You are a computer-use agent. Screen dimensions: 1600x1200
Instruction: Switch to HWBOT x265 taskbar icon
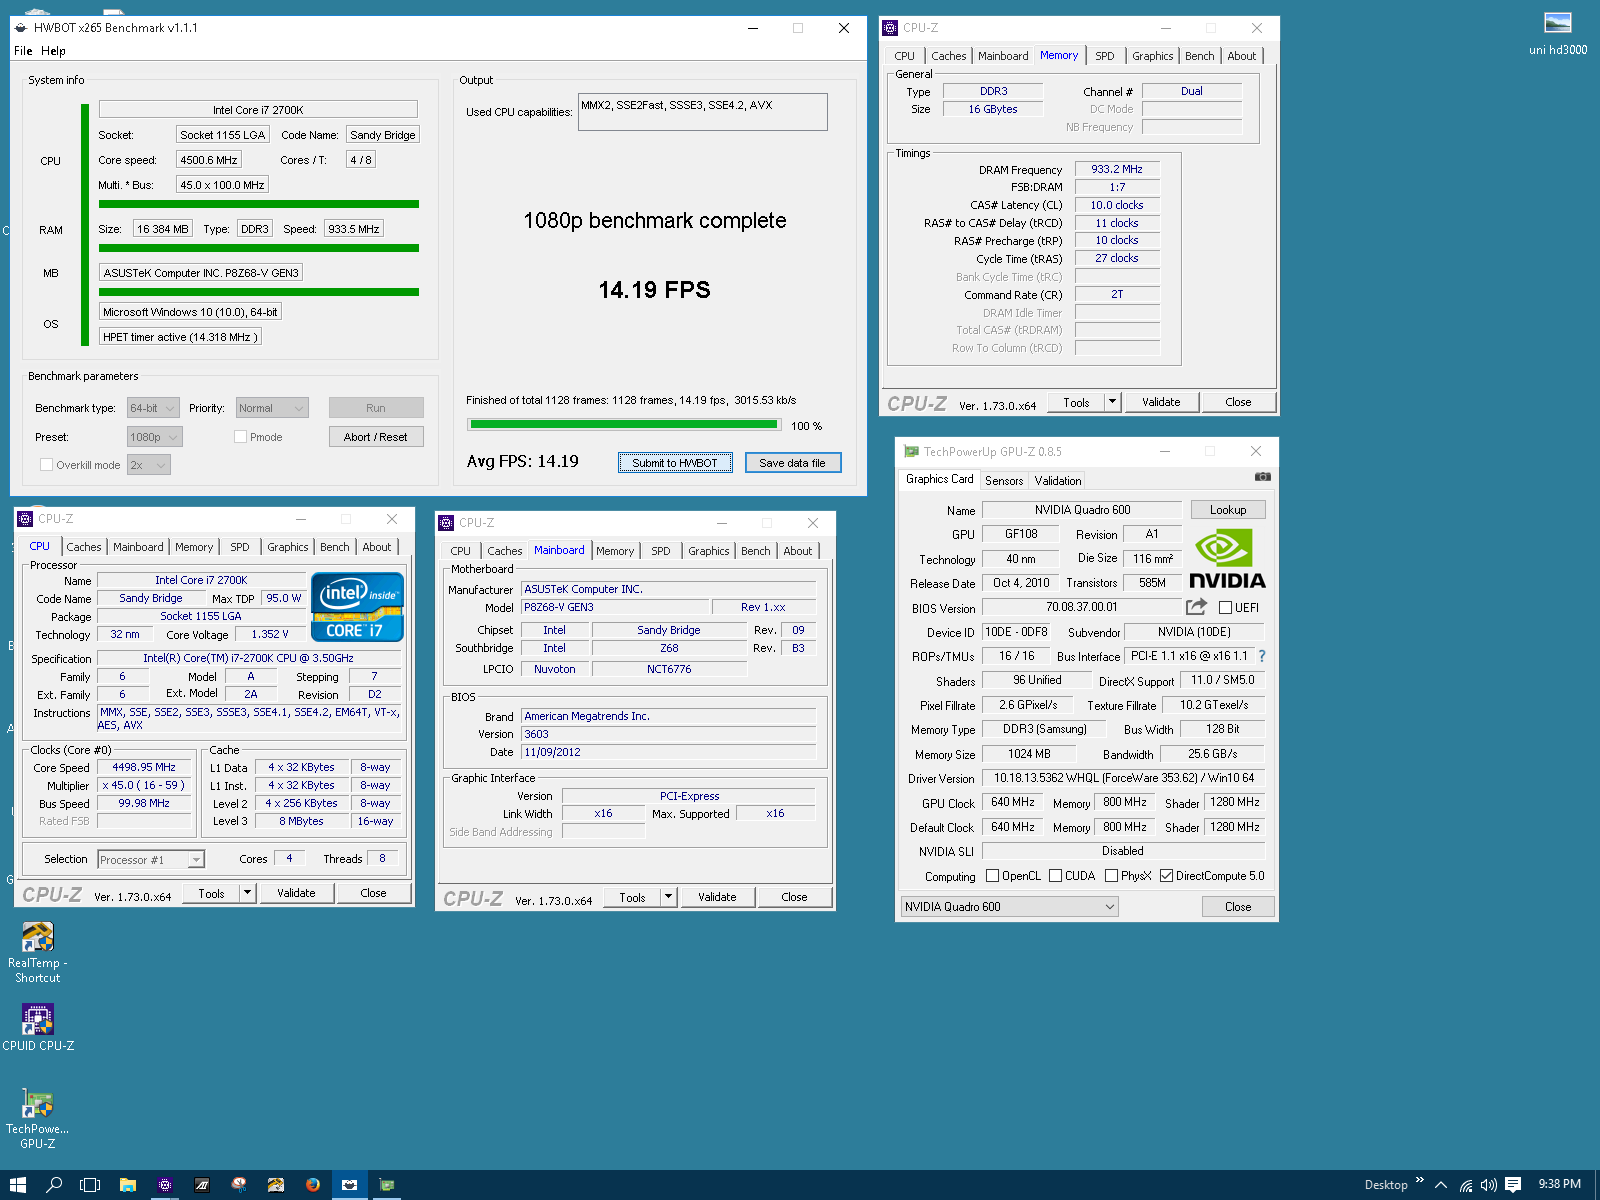point(349,1185)
